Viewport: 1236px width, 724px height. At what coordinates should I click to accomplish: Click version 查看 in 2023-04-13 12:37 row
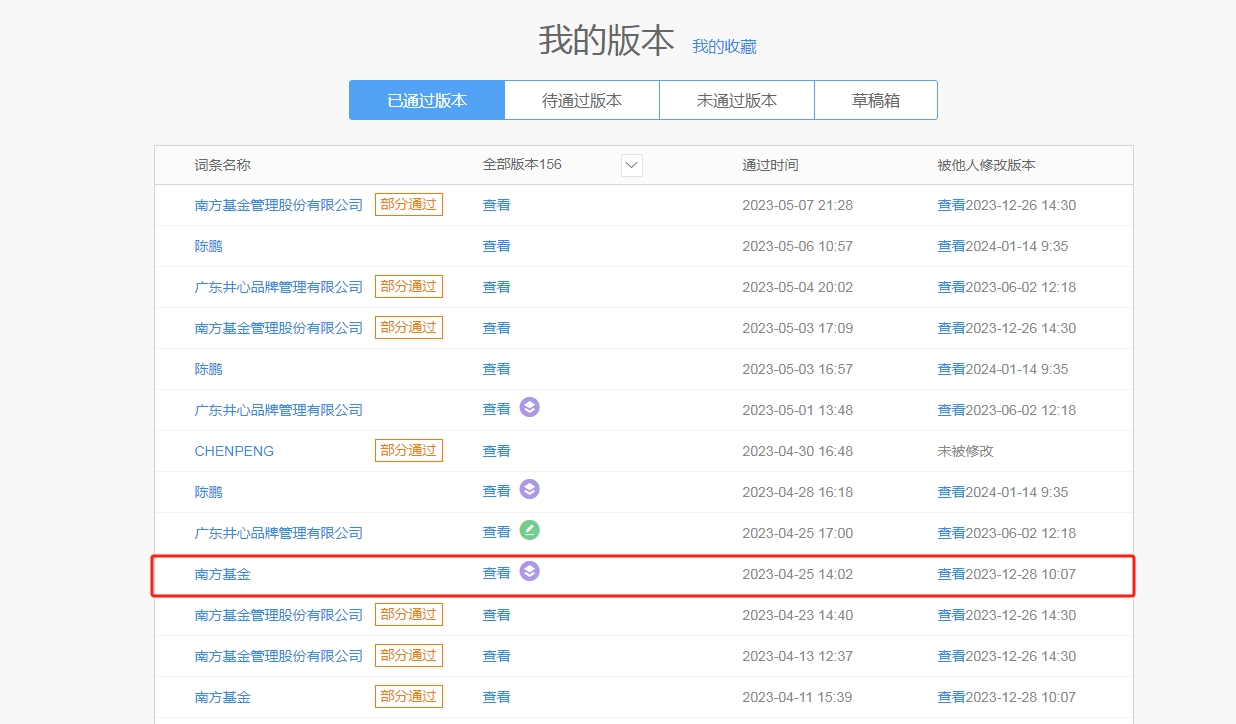(x=497, y=656)
